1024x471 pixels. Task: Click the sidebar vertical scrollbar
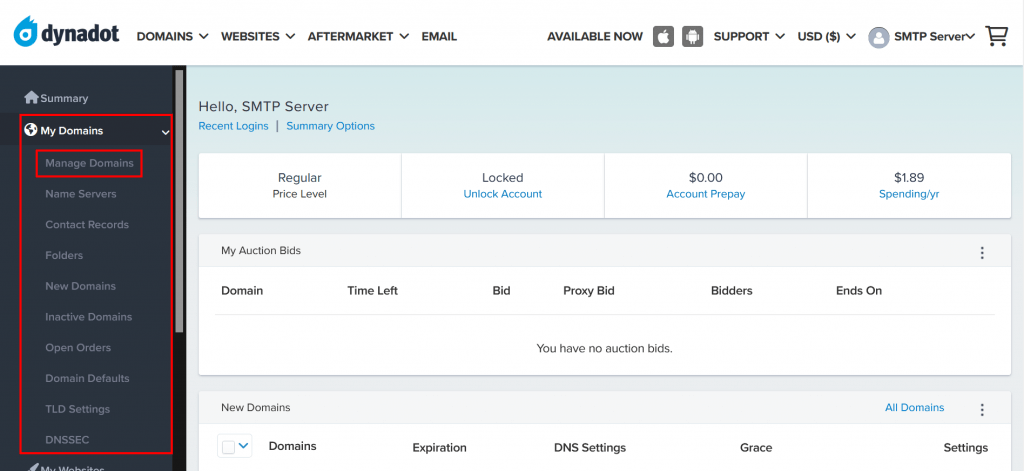[x=179, y=203]
